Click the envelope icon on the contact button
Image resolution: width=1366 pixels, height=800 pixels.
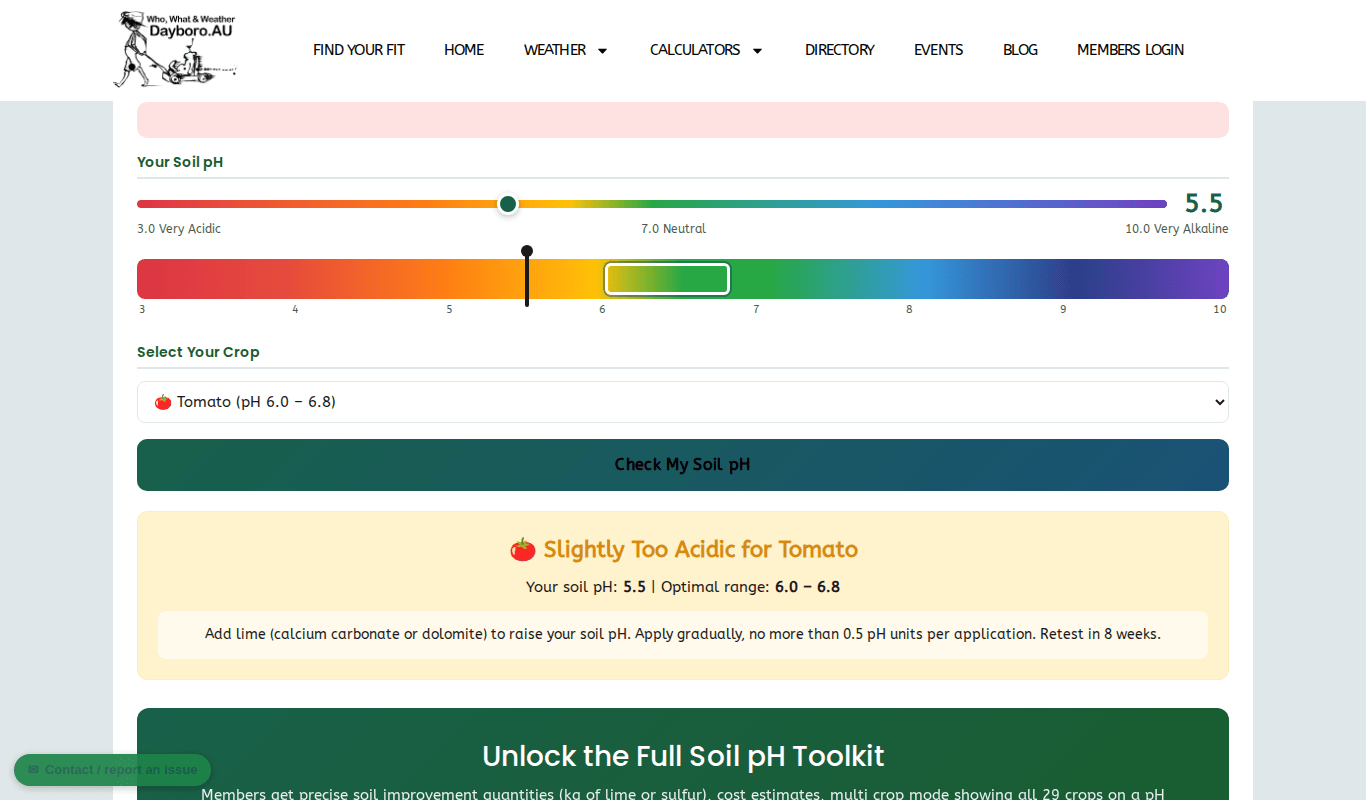(33, 770)
